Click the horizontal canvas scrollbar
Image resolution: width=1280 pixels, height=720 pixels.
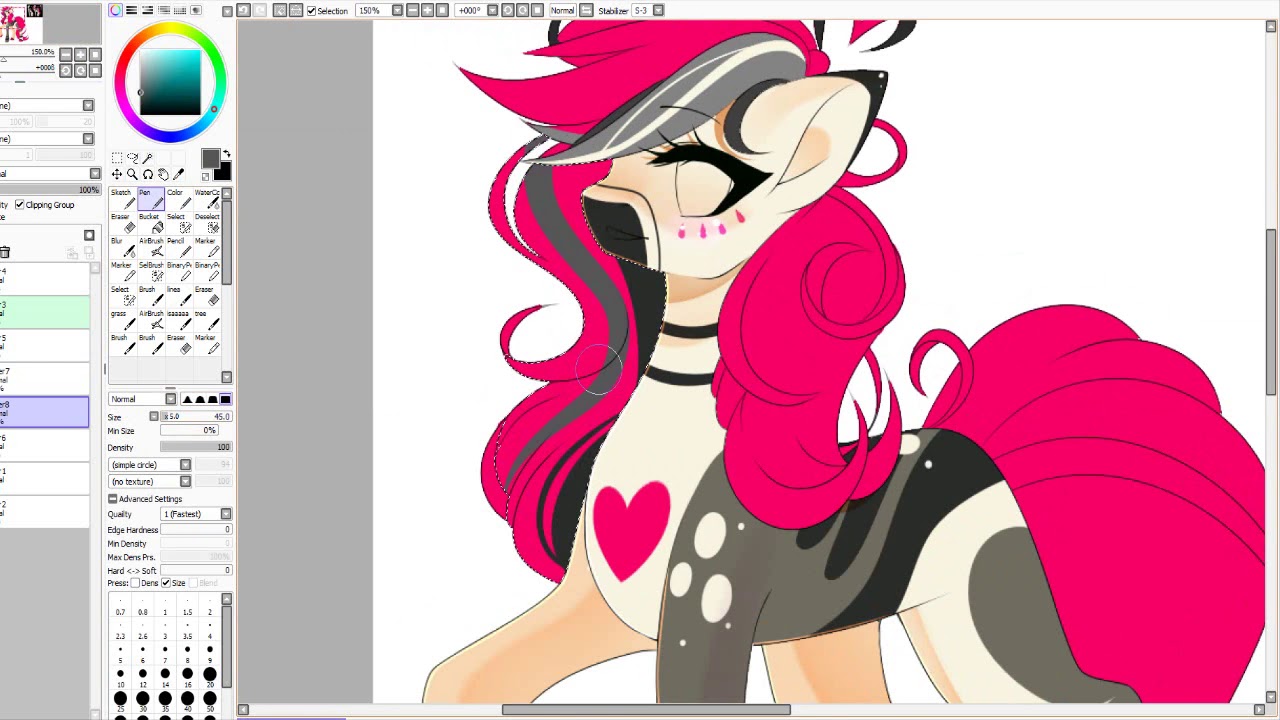646,710
